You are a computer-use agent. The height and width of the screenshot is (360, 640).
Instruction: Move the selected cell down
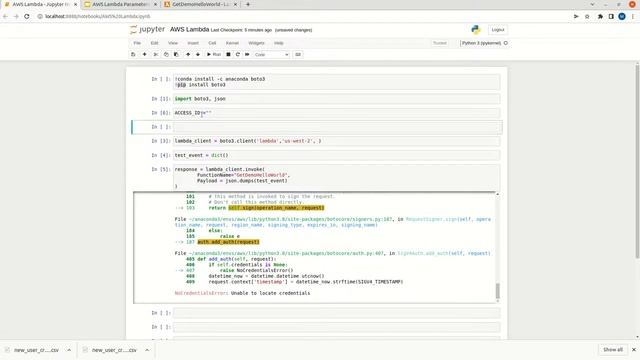pos(198,54)
